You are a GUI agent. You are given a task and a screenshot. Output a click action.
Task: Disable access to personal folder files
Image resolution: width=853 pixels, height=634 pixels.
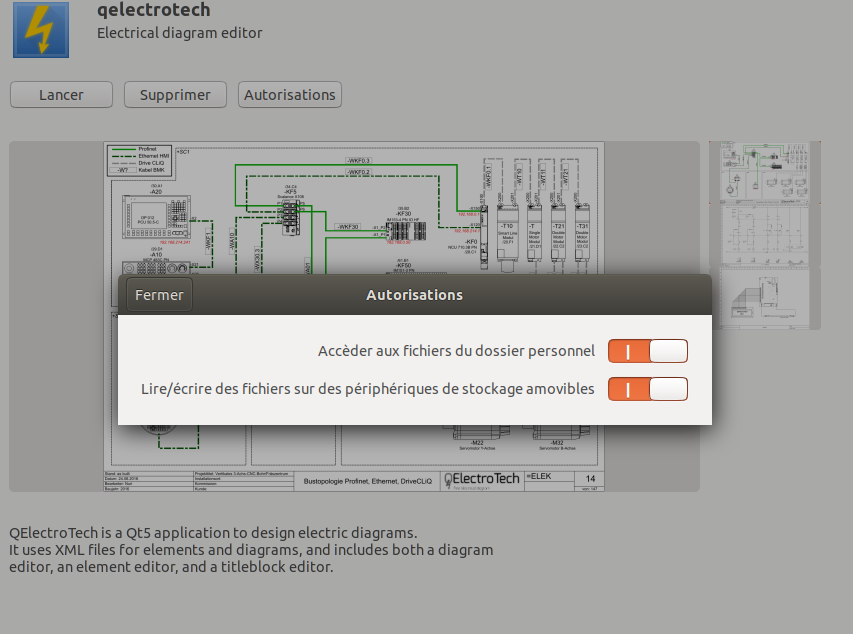click(x=648, y=351)
